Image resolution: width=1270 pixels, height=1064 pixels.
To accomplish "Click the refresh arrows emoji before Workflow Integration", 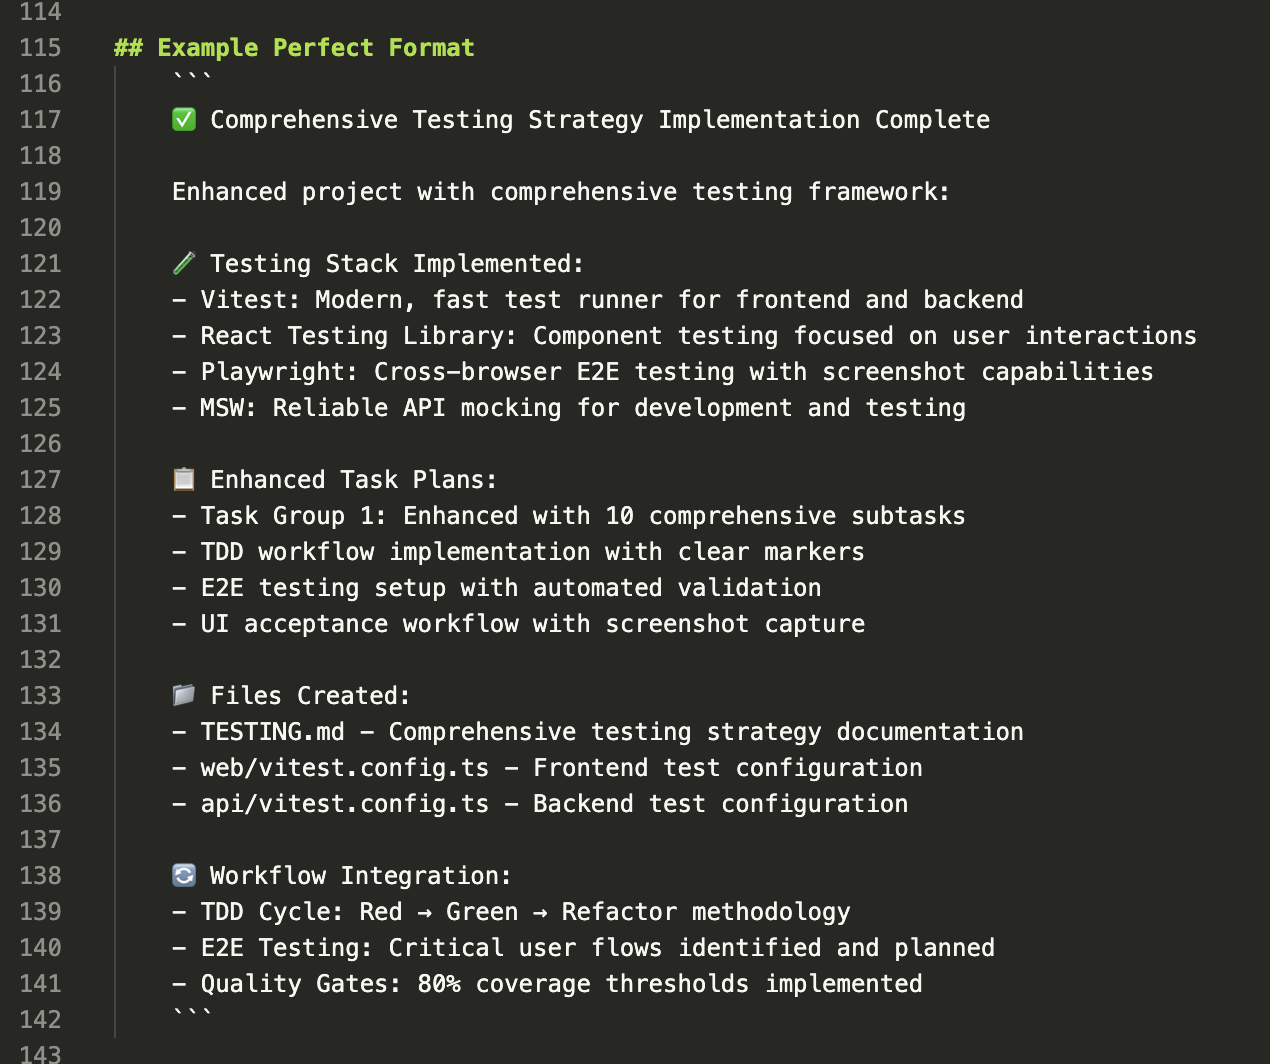I will point(184,876).
